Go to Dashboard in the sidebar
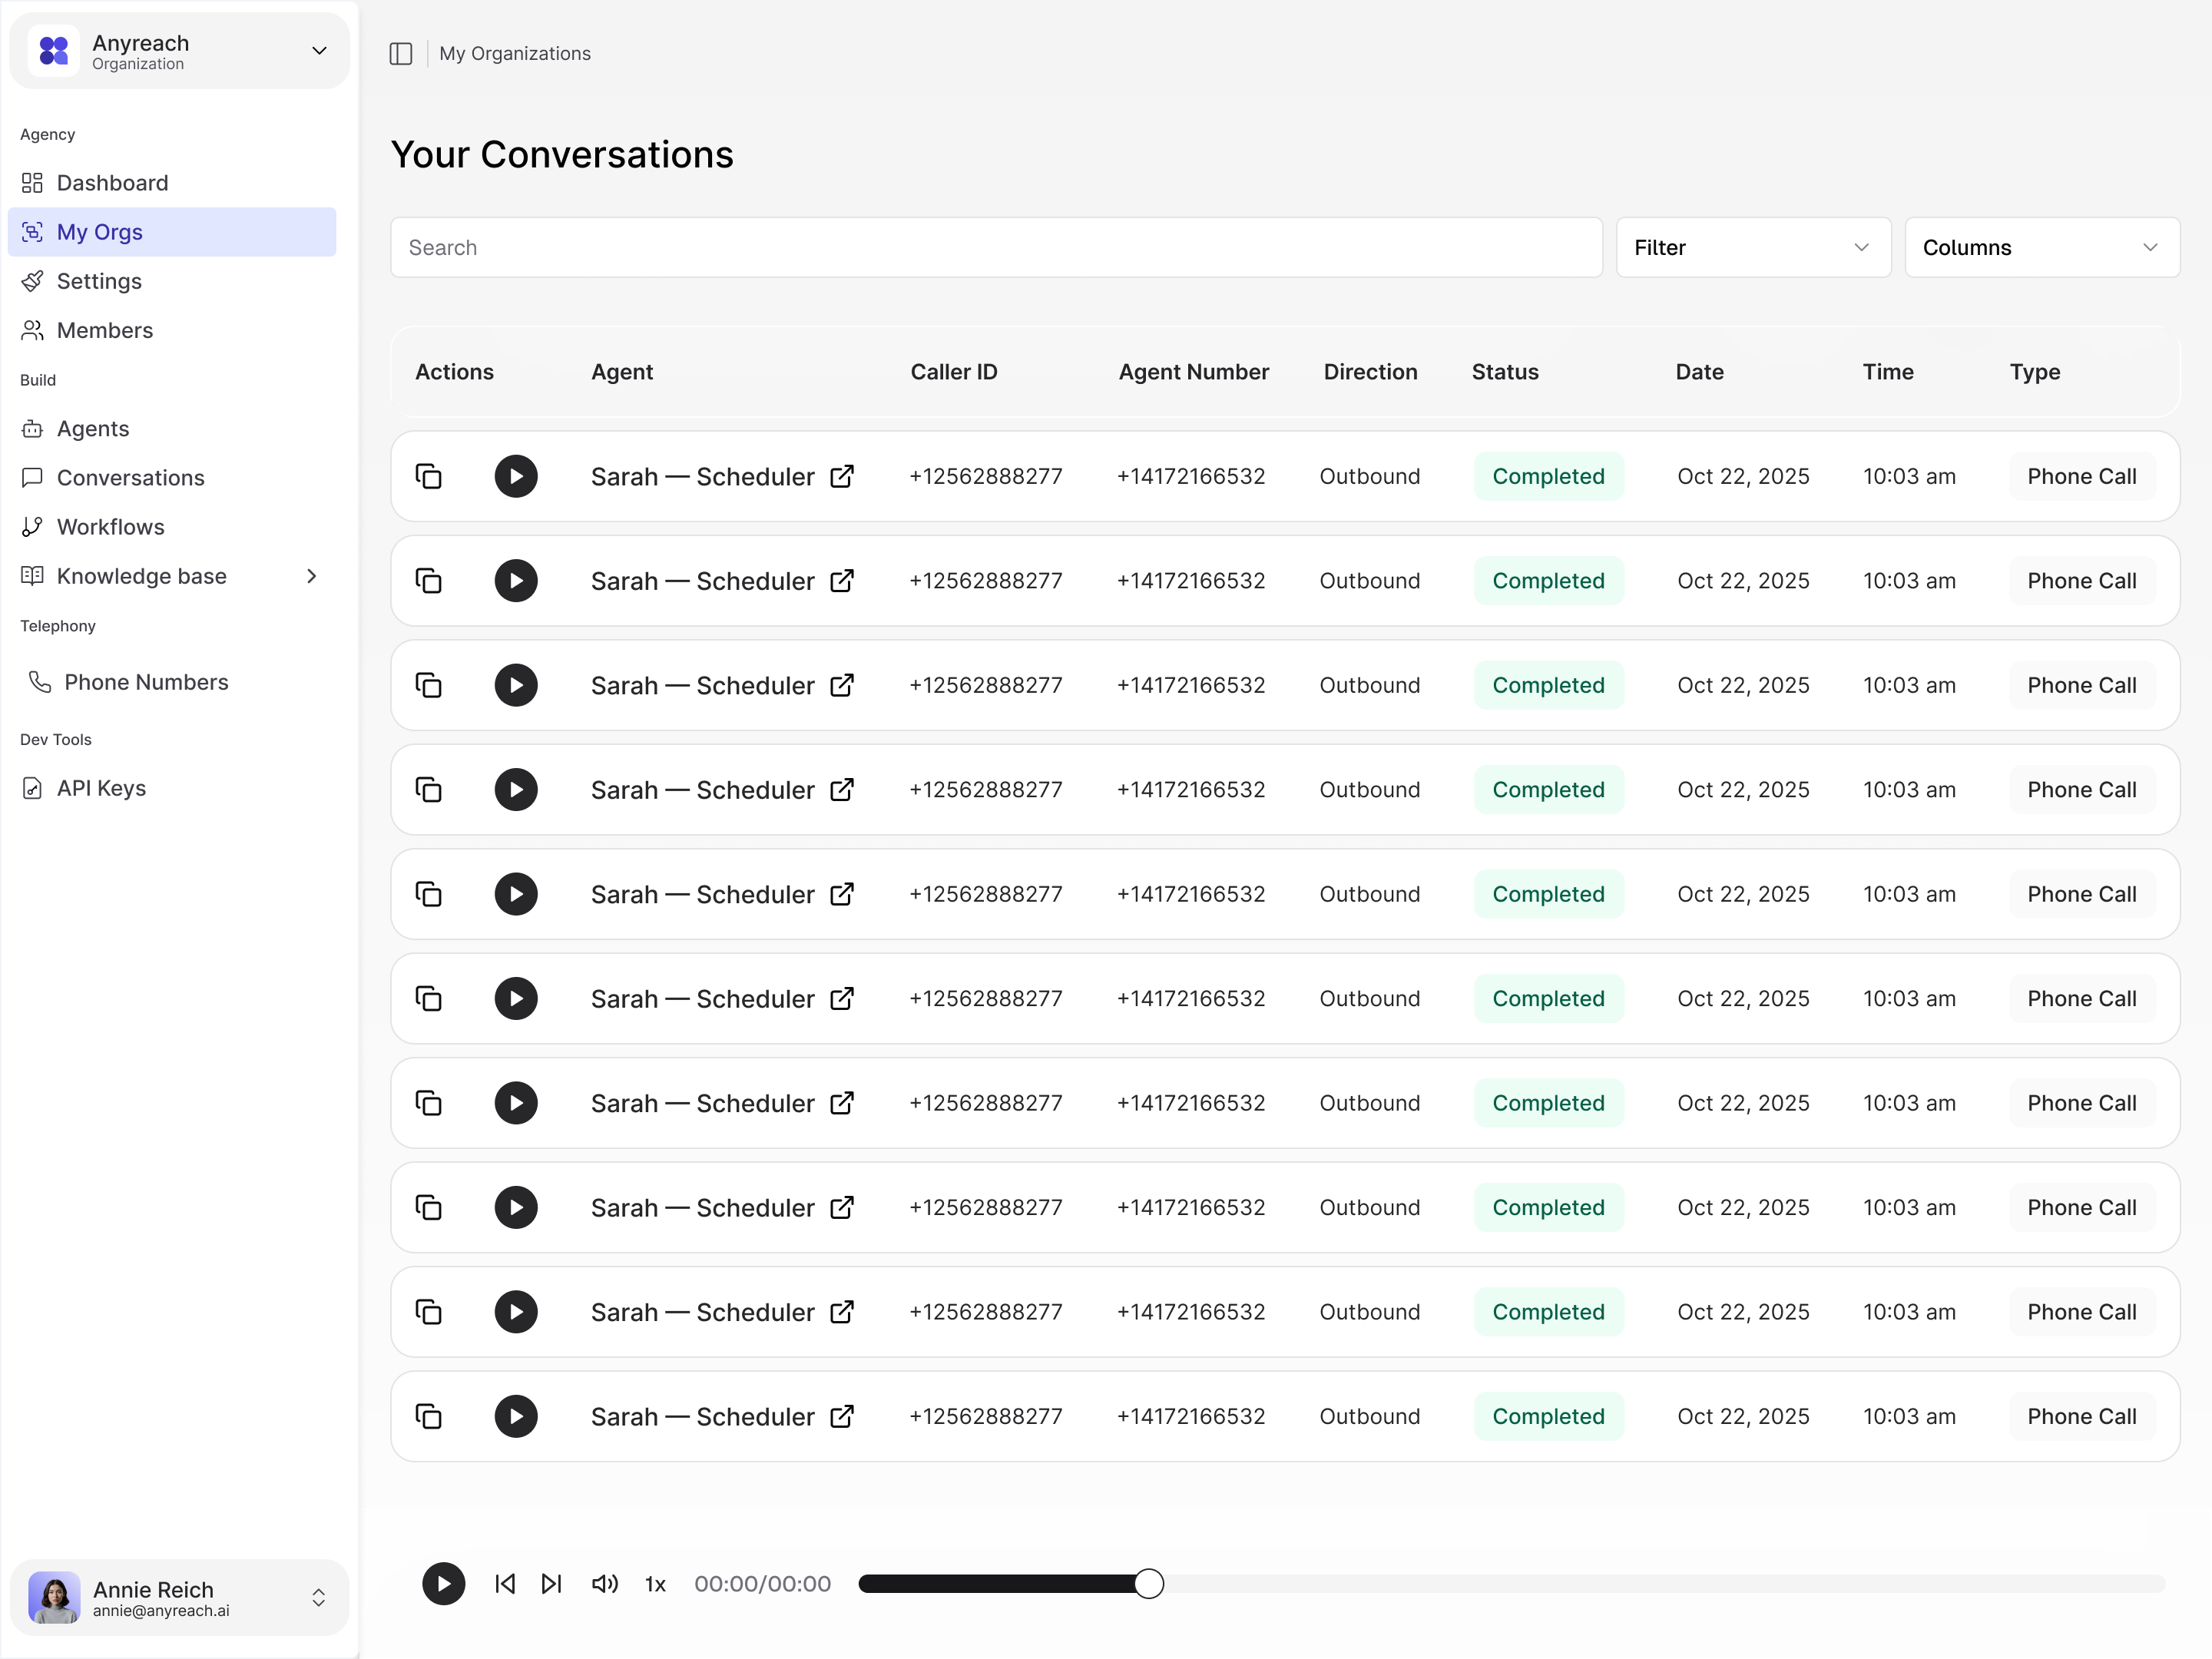This screenshot has height=1659, width=2212. click(112, 183)
